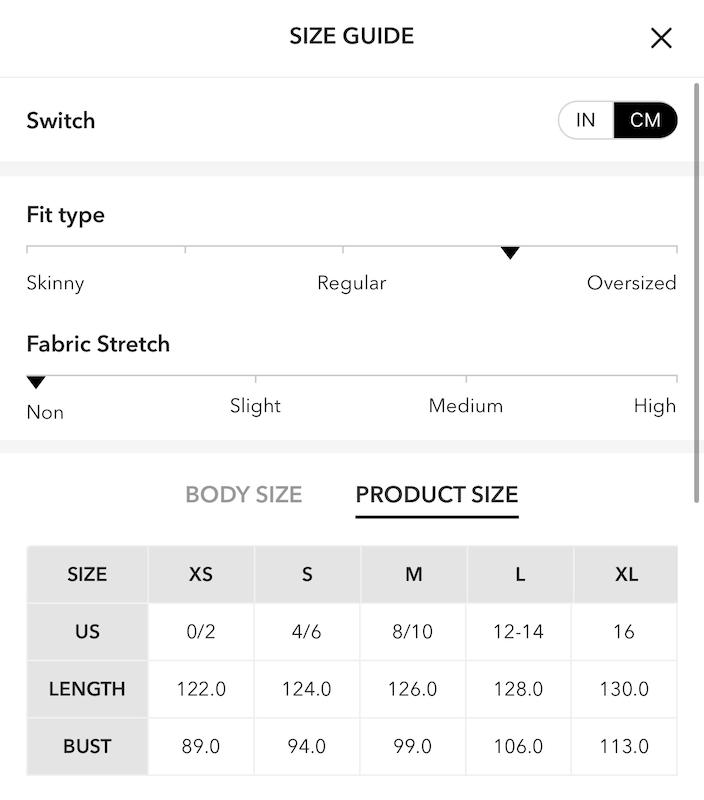Switch units to IN
Viewport: 704px width, 800px height.
tap(586, 120)
